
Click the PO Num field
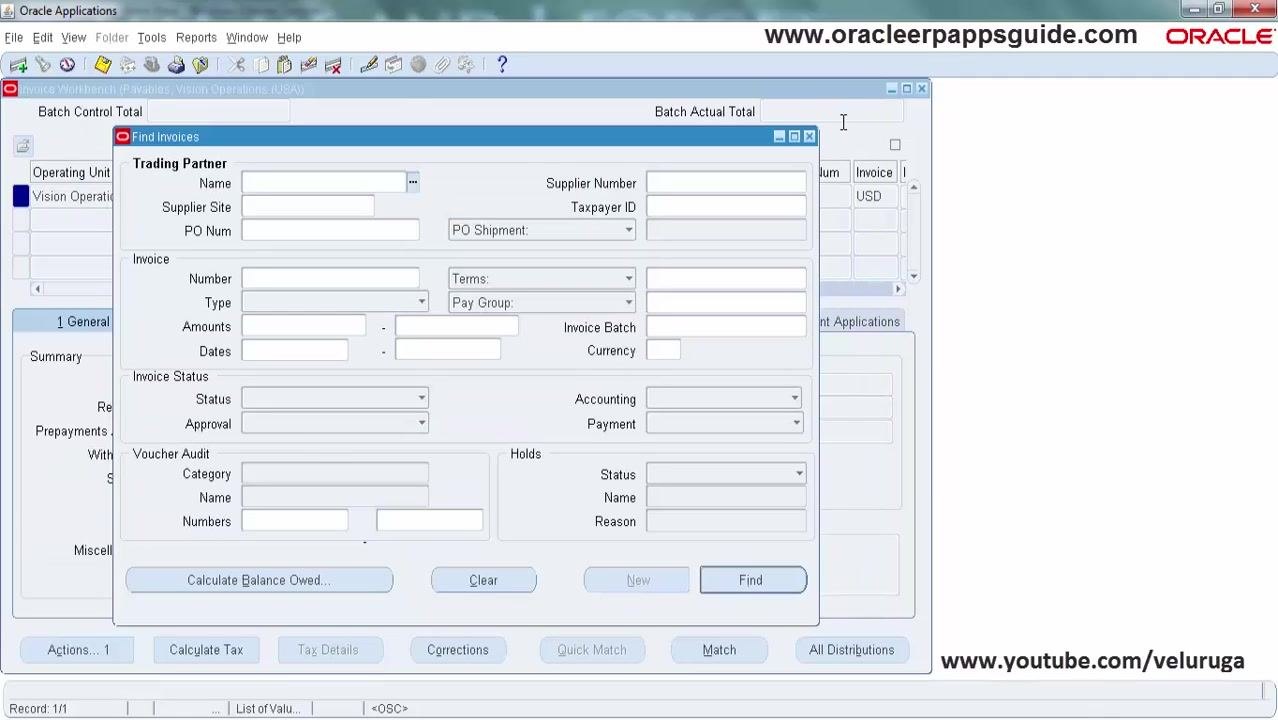click(330, 231)
